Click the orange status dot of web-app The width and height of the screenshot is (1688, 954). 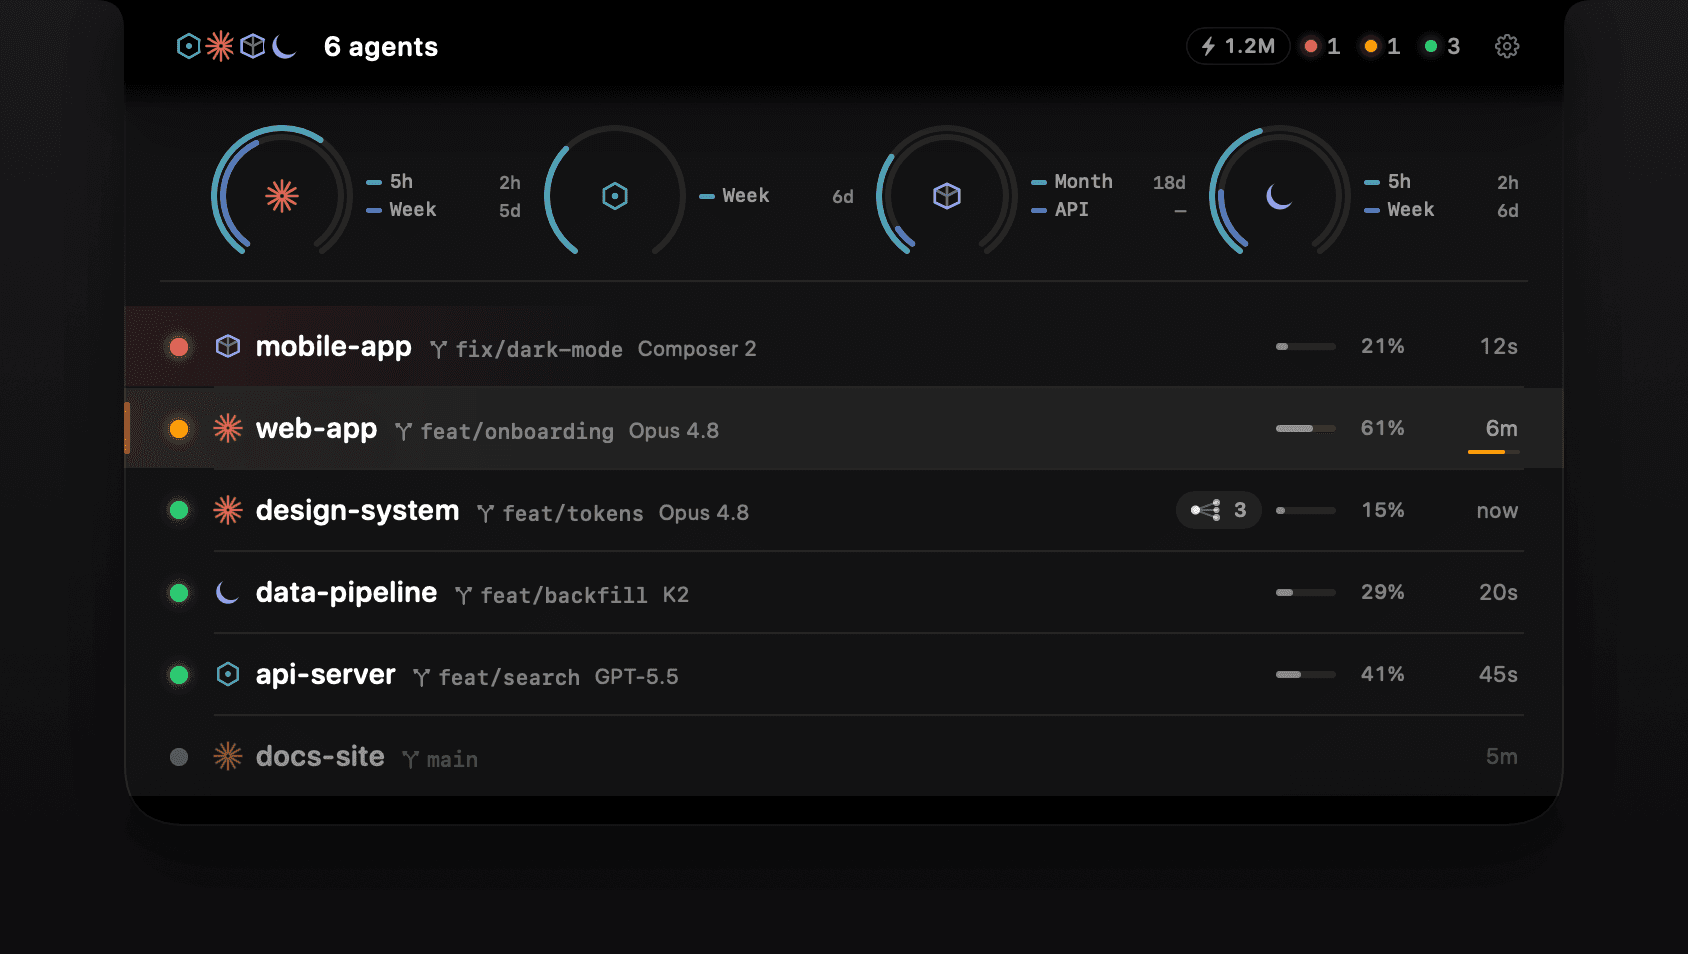click(x=179, y=429)
